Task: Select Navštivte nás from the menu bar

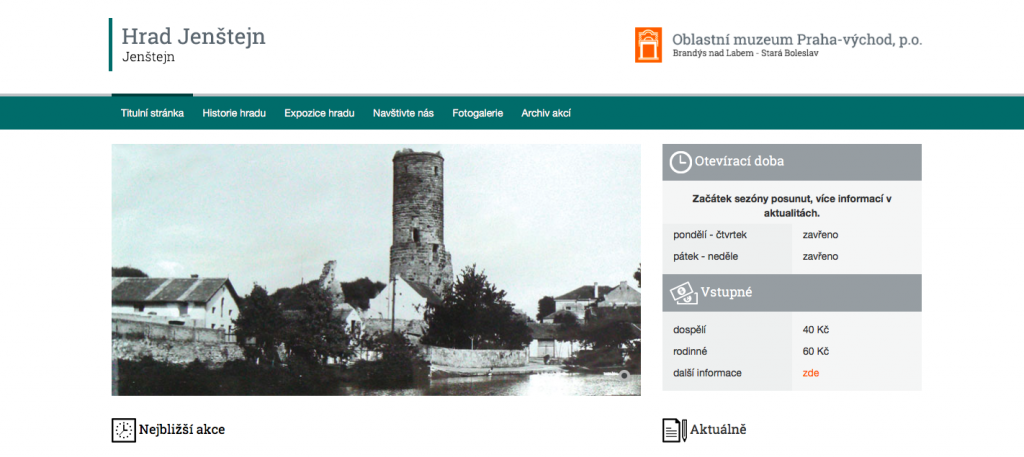Action: click(403, 113)
